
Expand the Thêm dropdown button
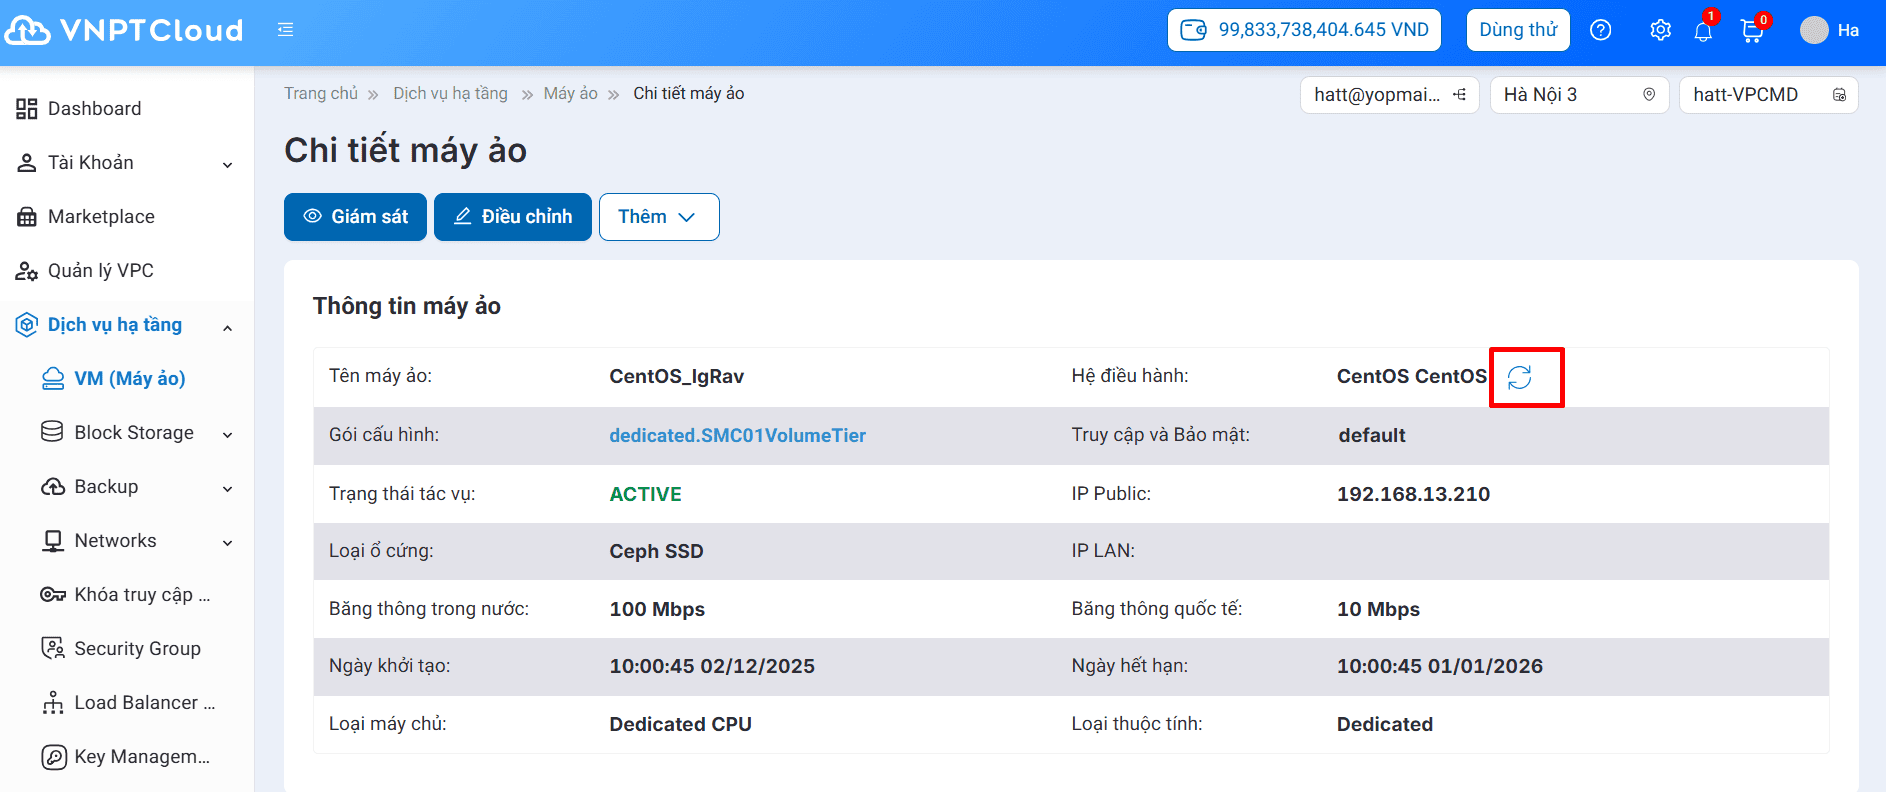658,217
